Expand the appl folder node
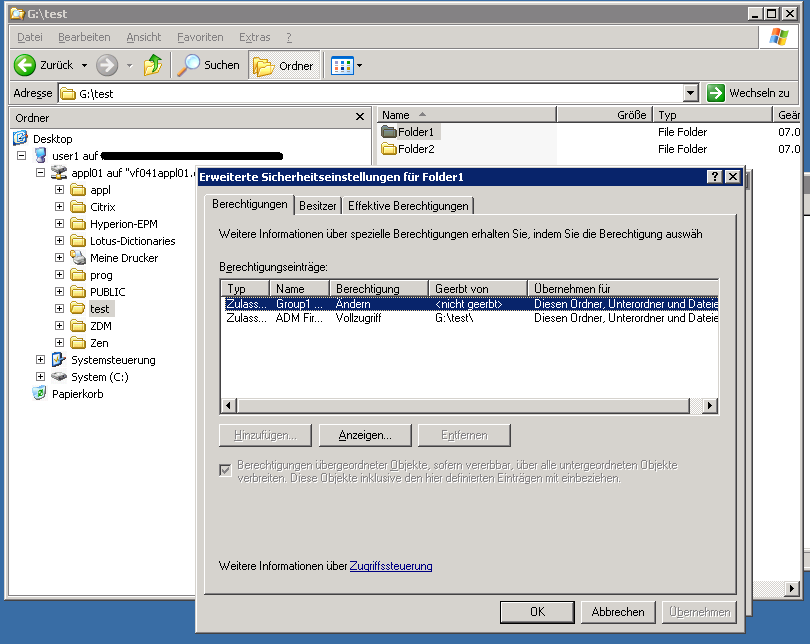810x644 pixels. (x=59, y=190)
